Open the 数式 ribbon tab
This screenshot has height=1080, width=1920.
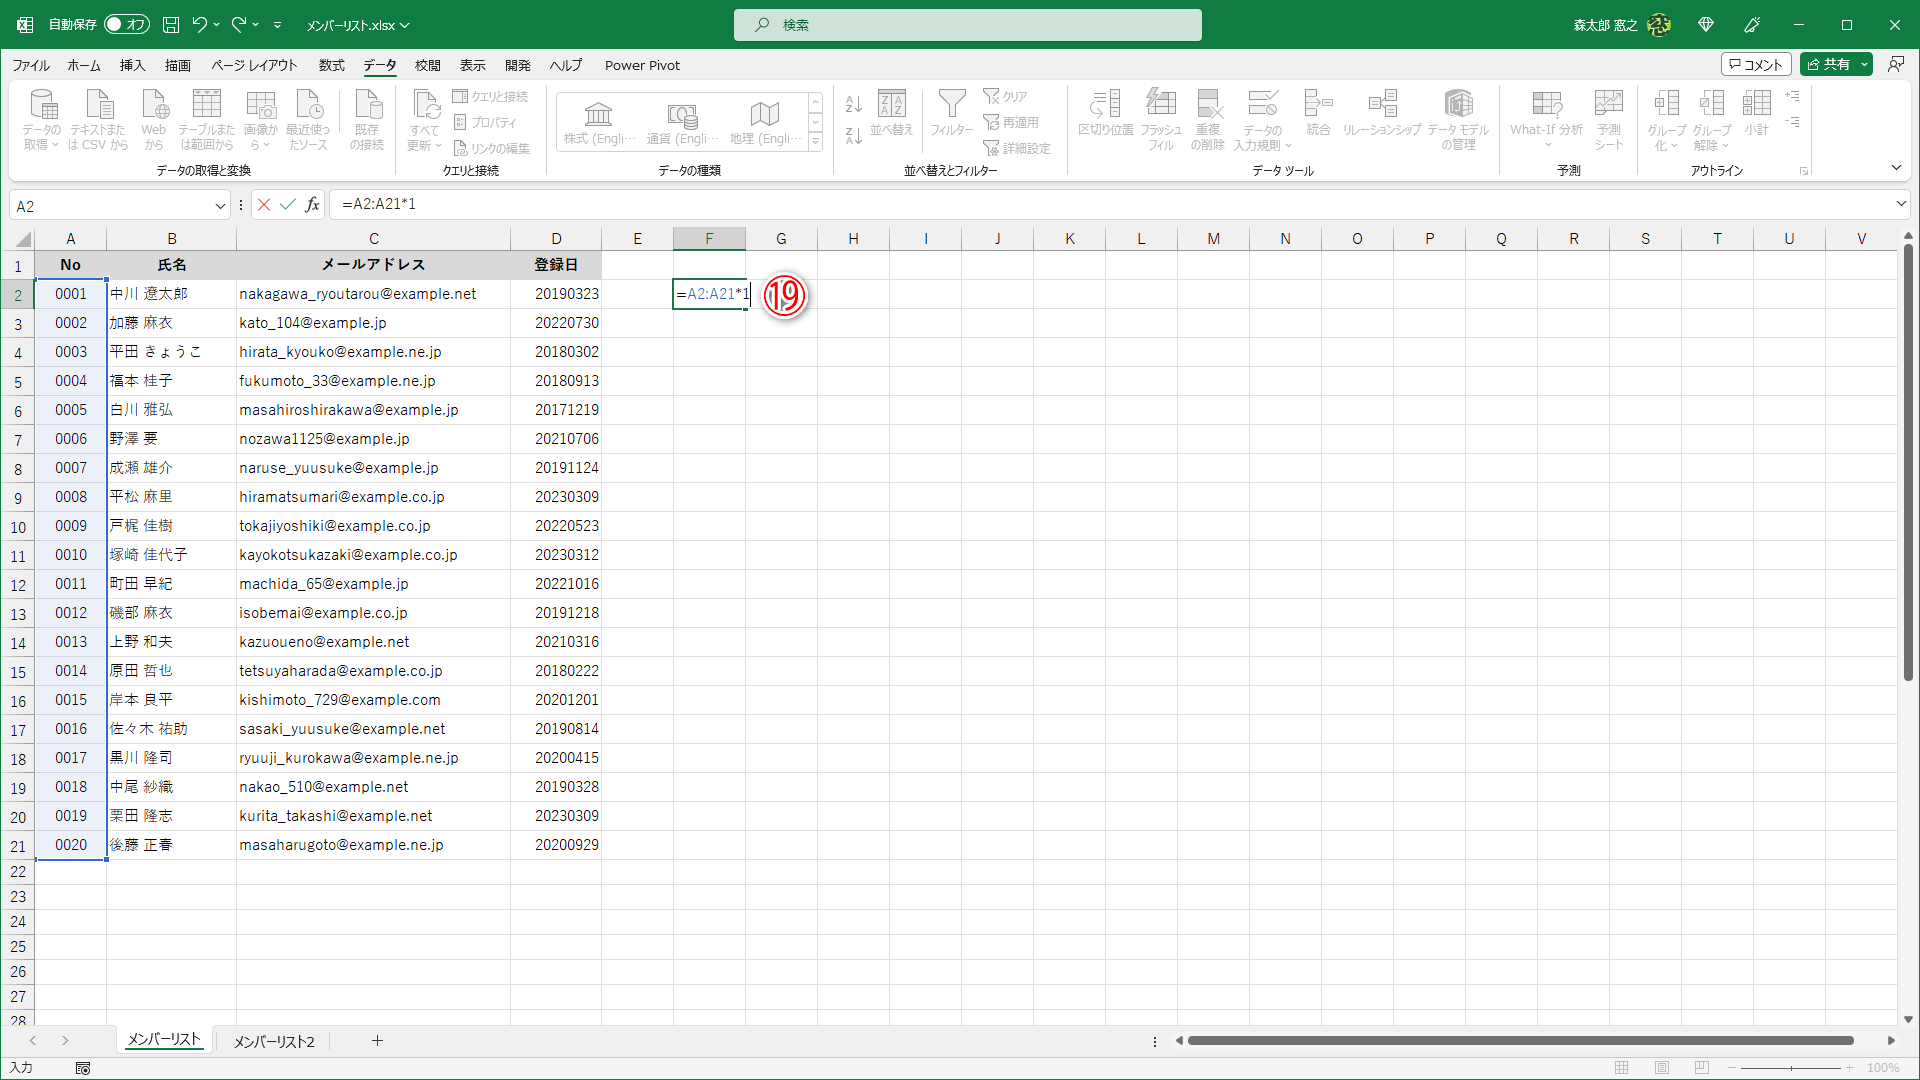[x=331, y=65]
